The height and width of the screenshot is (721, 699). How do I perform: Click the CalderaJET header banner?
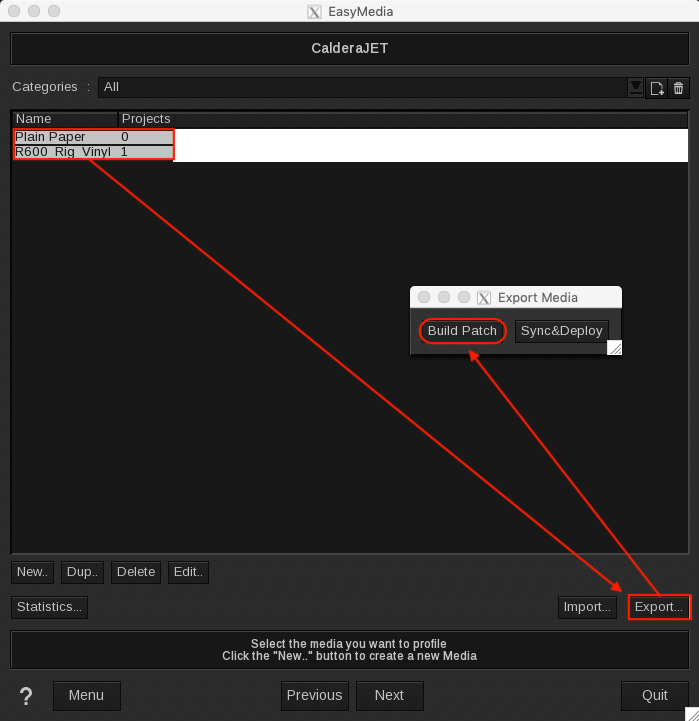pos(350,48)
